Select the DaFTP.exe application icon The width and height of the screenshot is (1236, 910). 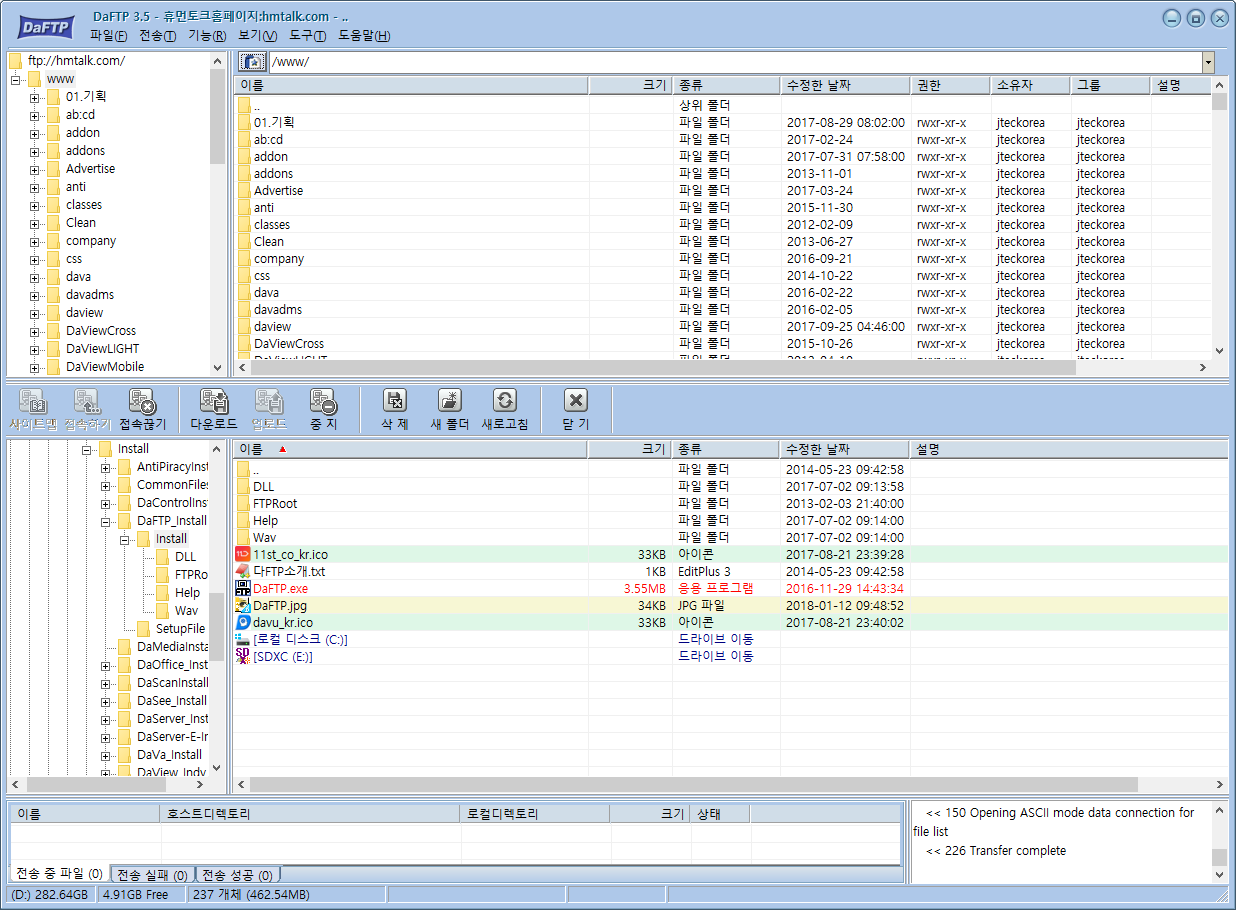[243, 588]
